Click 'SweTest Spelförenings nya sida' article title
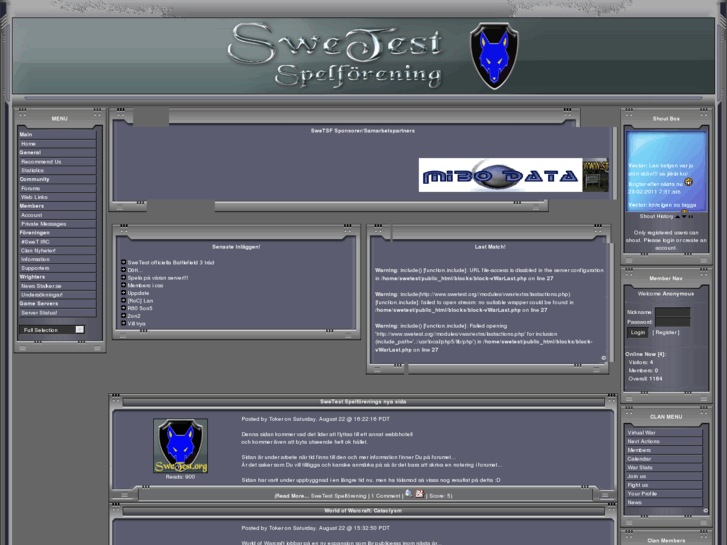This screenshot has height=545, width=727. (x=363, y=402)
